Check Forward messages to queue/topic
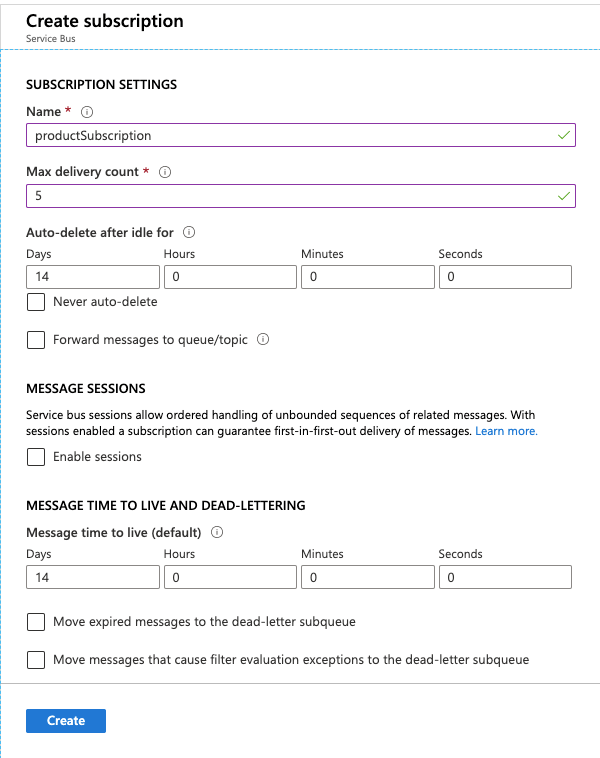Image resolution: width=600 pixels, height=758 pixels. point(36,340)
